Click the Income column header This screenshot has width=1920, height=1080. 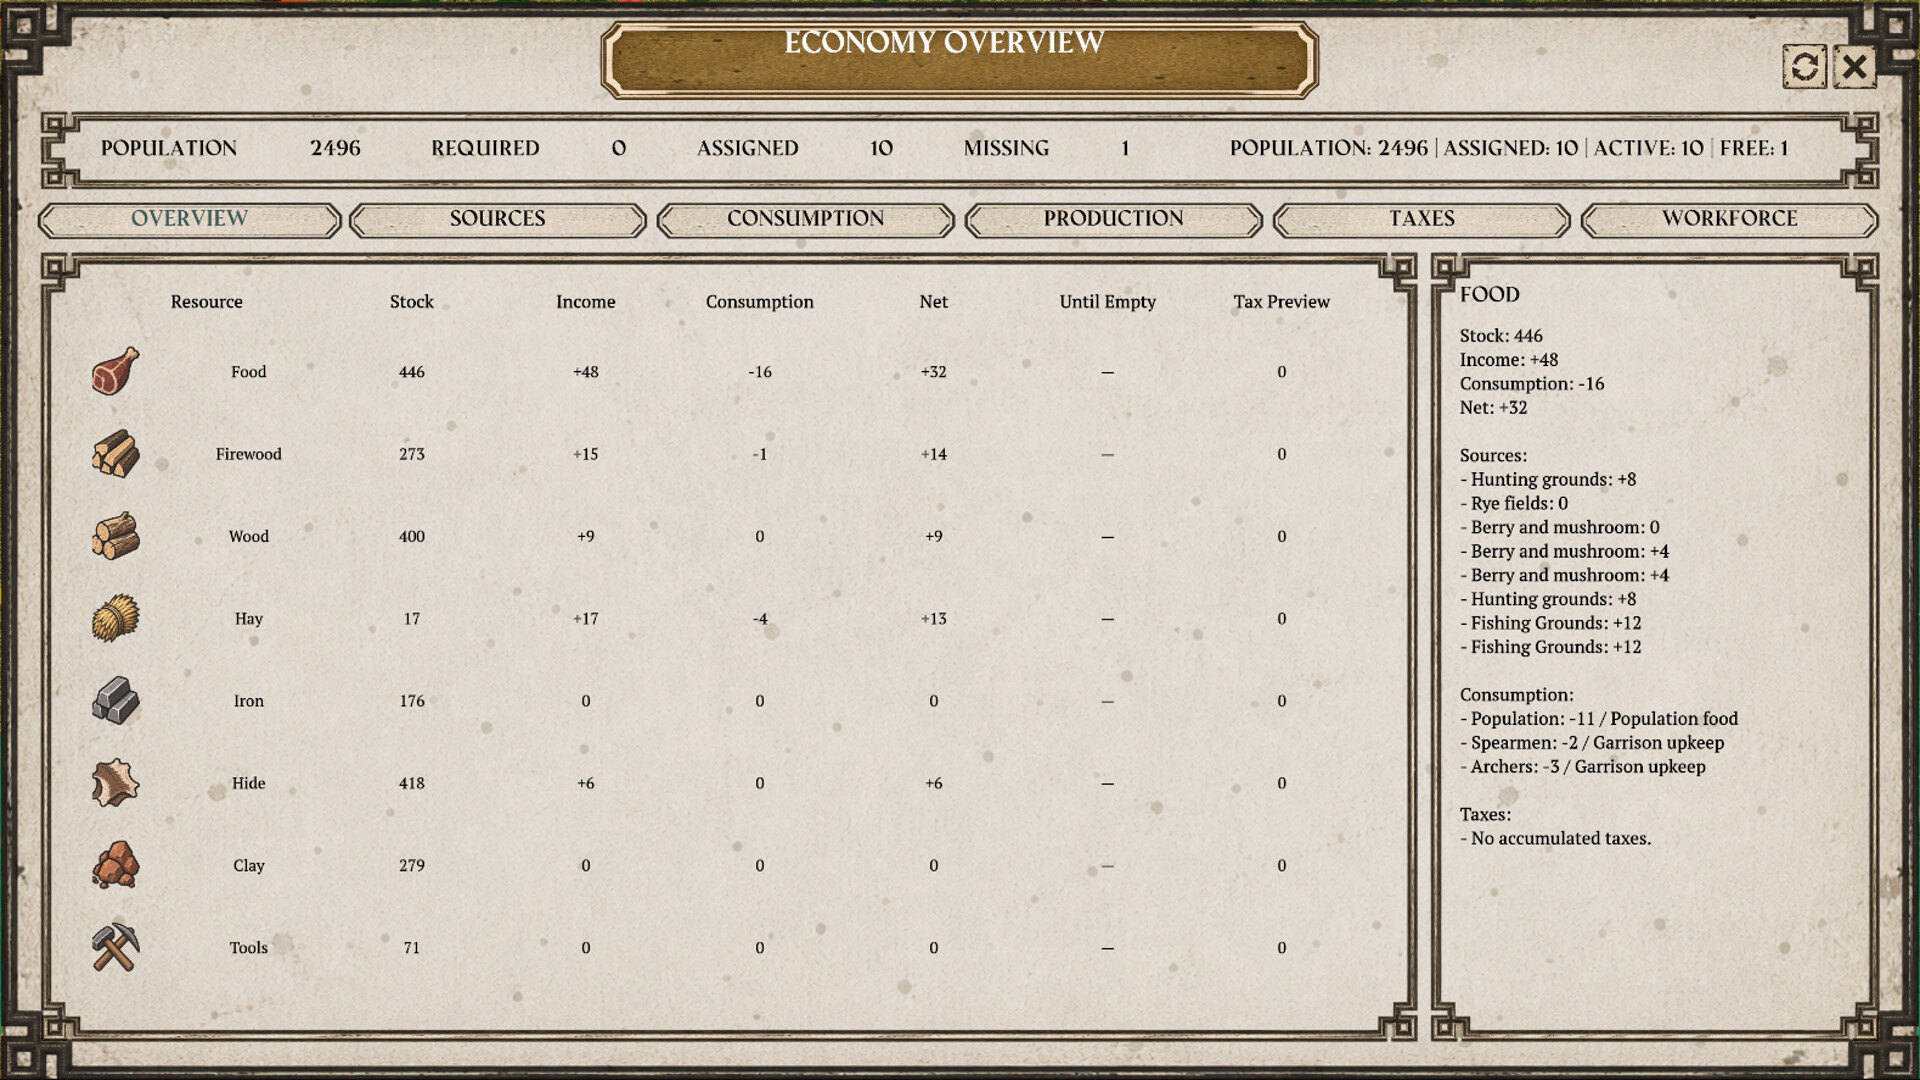click(x=586, y=302)
